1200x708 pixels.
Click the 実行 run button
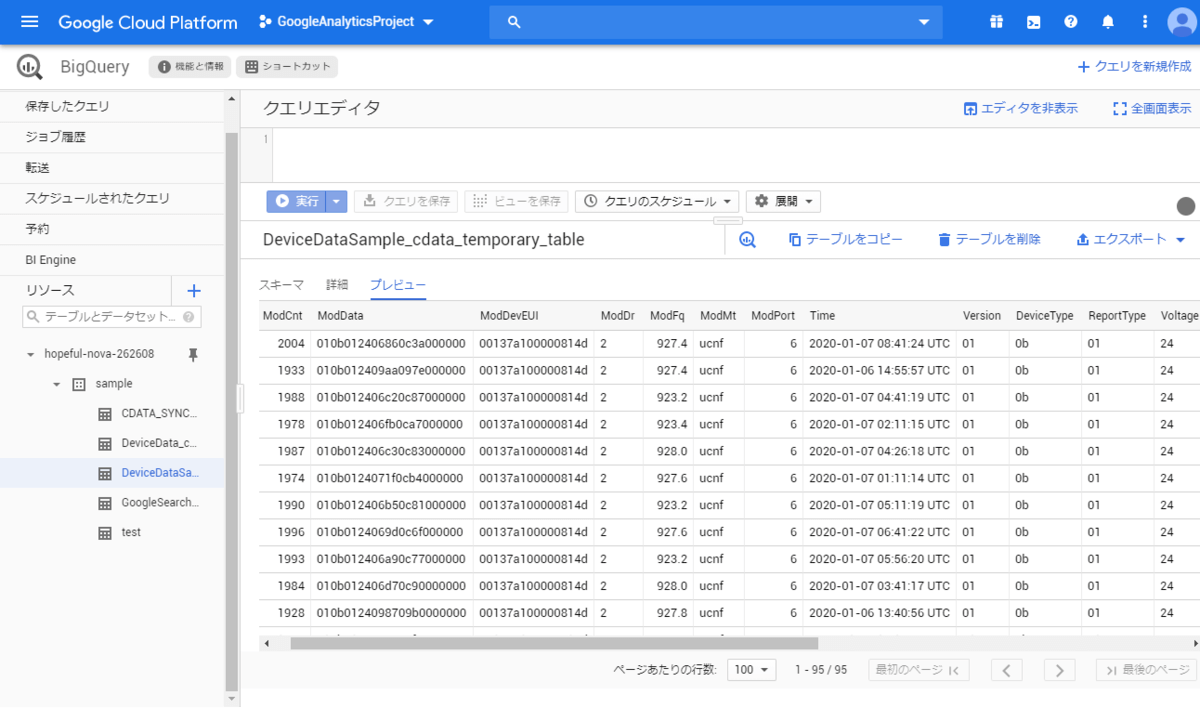pos(296,201)
